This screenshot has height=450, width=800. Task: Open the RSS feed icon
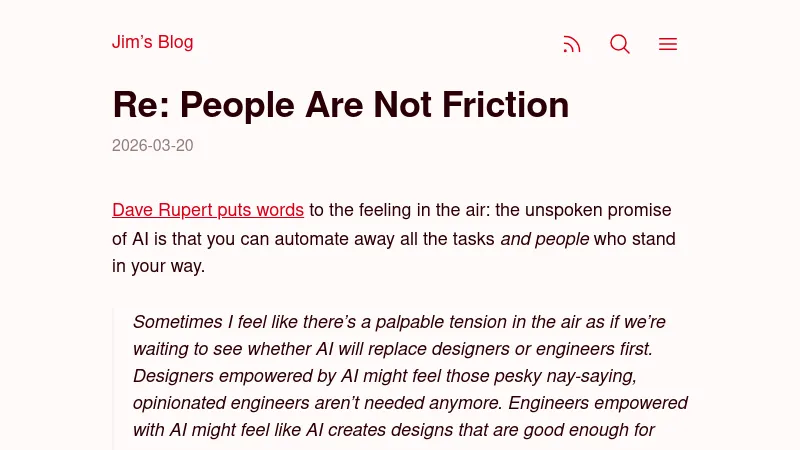(x=572, y=44)
